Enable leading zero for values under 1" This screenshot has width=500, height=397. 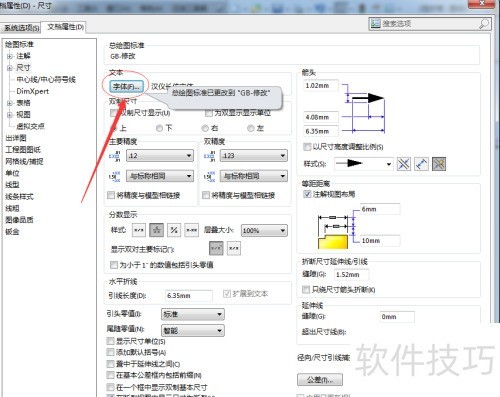(114, 265)
